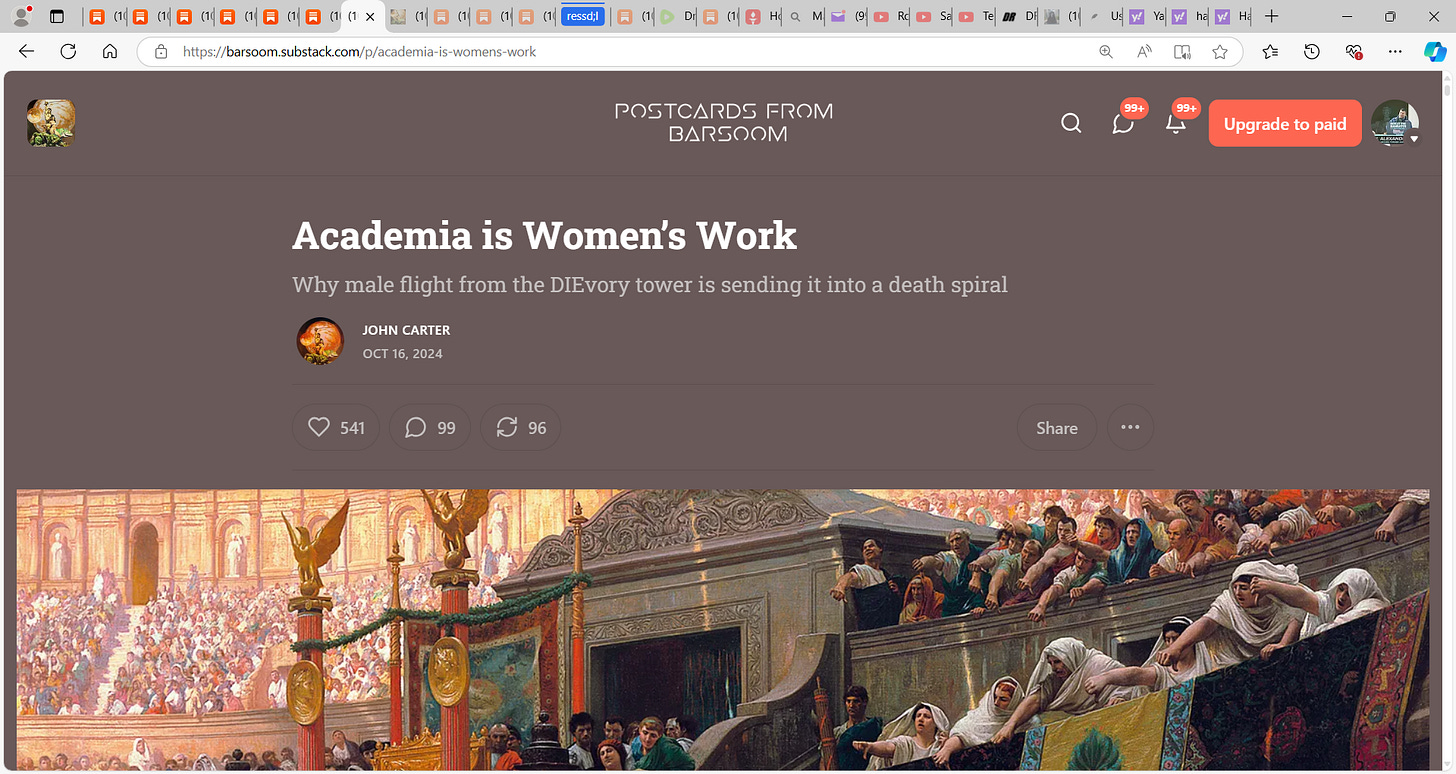This screenshot has height=774, width=1456.
Task: Add this page to favorites star
Action: [1220, 52]
